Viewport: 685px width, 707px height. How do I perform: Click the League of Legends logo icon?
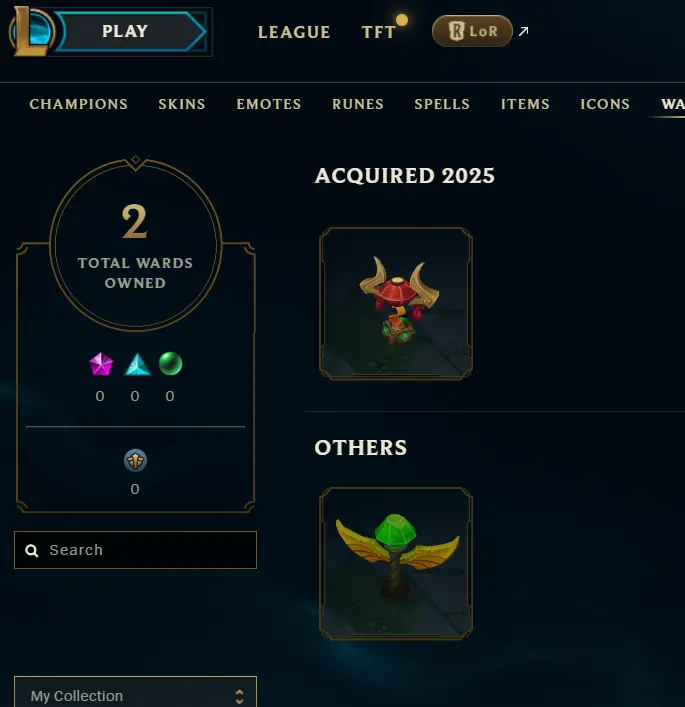click(32, 32)
